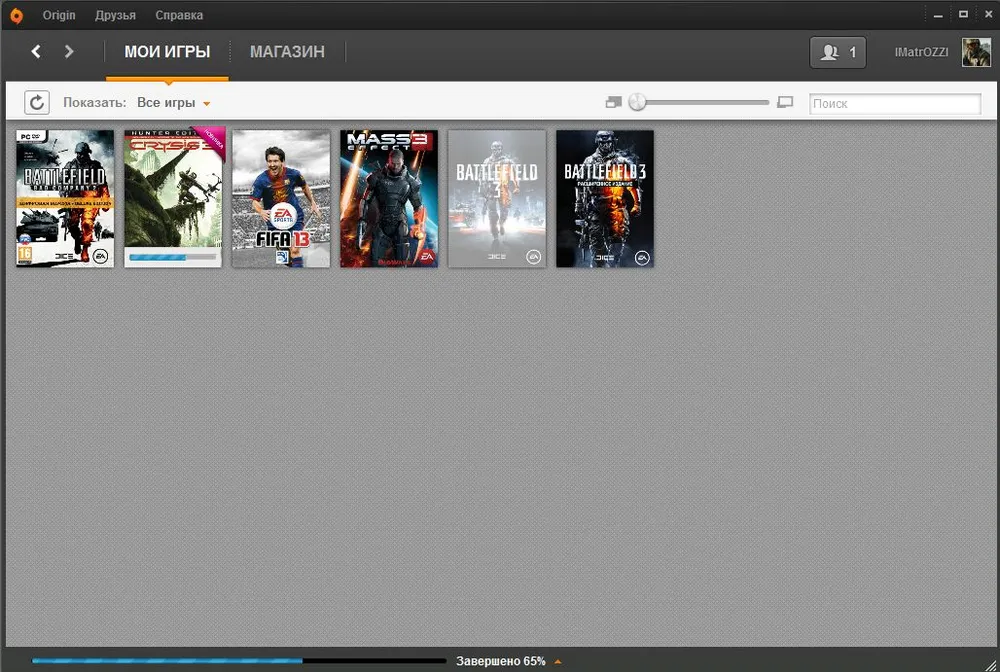Expand download details beside Завершено 65%
This screenshot has width=1000, height=672.
pyautogui.click(x=558, y=661)
